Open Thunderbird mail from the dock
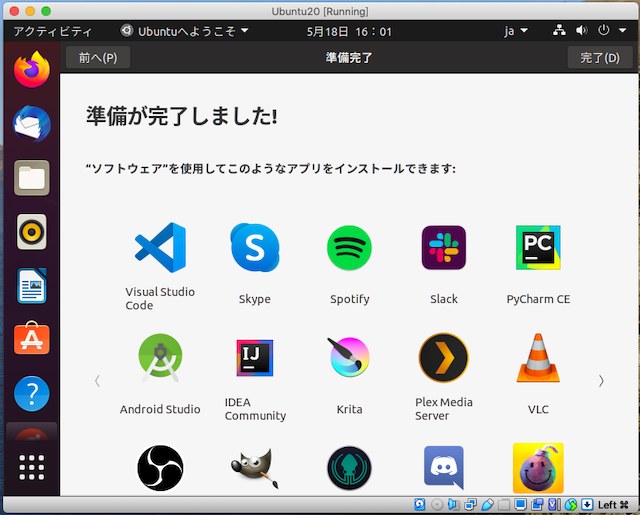 [32, 124]
